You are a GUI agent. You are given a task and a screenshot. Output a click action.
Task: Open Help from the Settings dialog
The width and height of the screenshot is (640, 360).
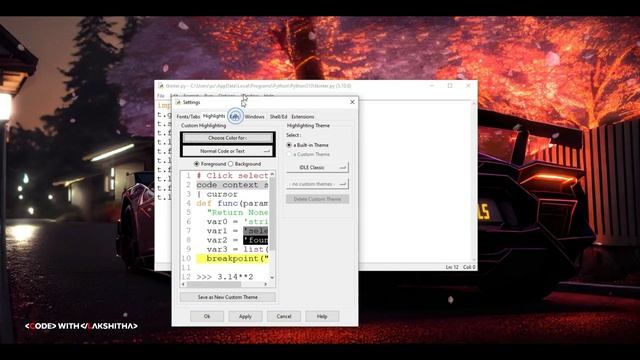click(x=322, y=316)
